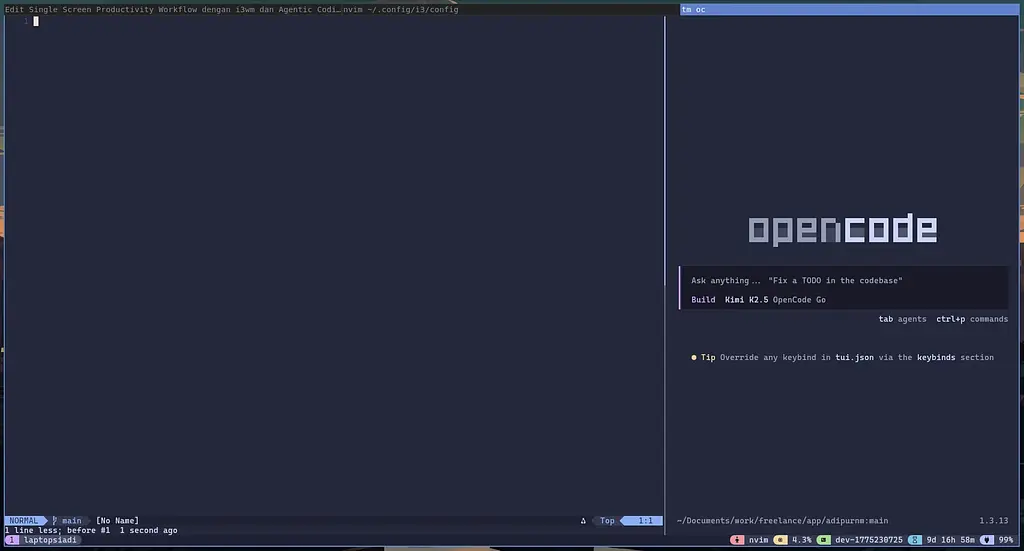Click the [No Name] buffer label

[x=117, y=521]
